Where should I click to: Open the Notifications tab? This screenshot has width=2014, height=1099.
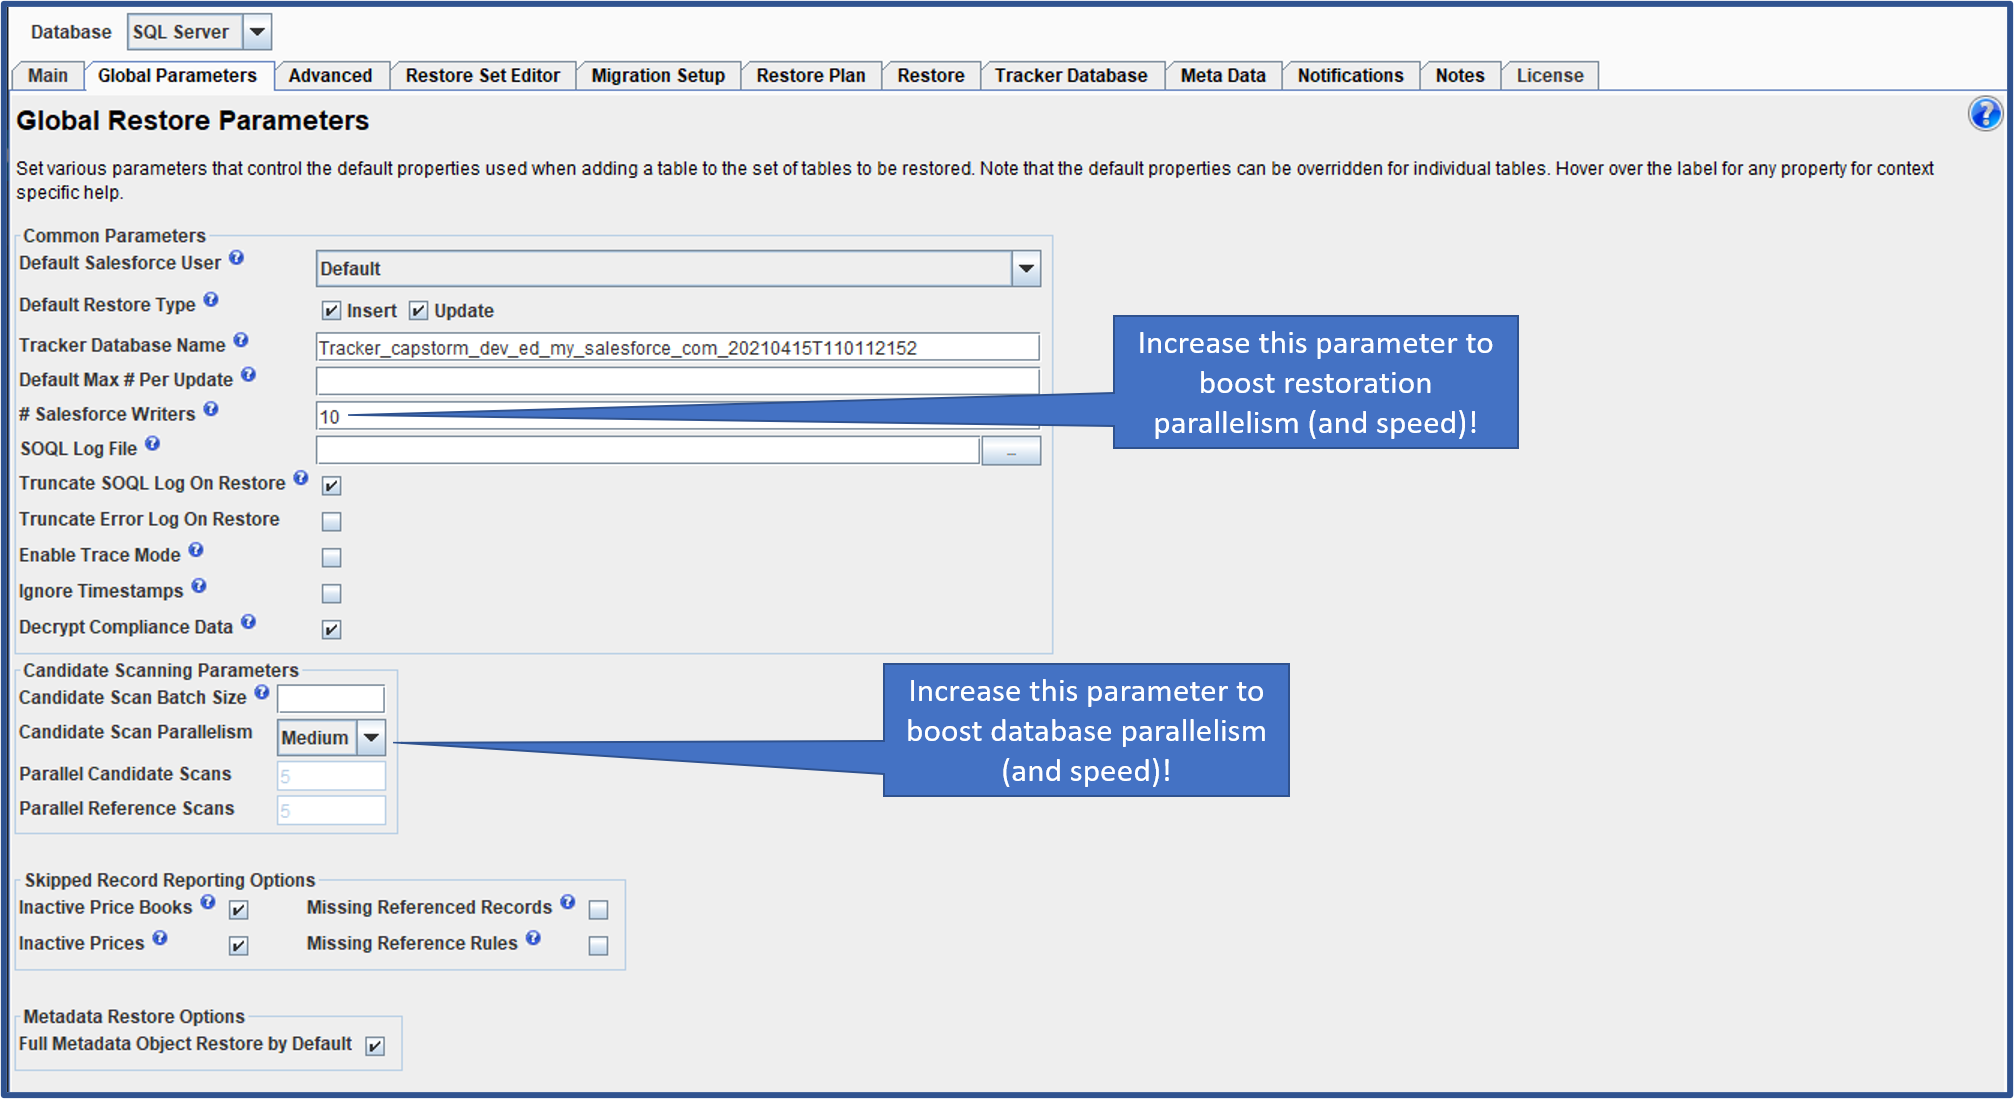pyautogui.click(x=1350, y=76)
